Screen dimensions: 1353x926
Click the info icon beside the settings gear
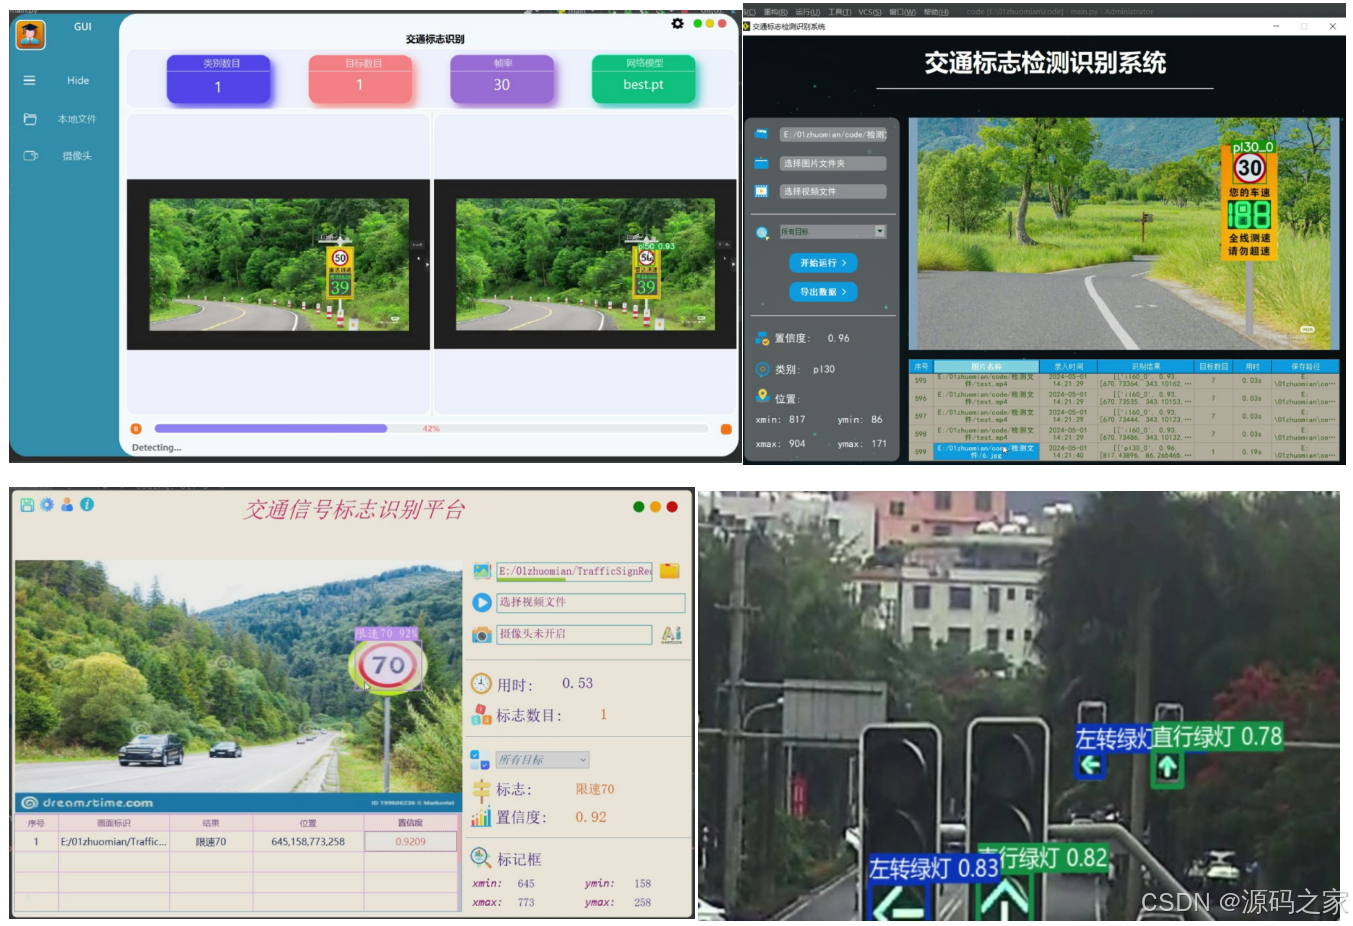click(x=85, y=504)
